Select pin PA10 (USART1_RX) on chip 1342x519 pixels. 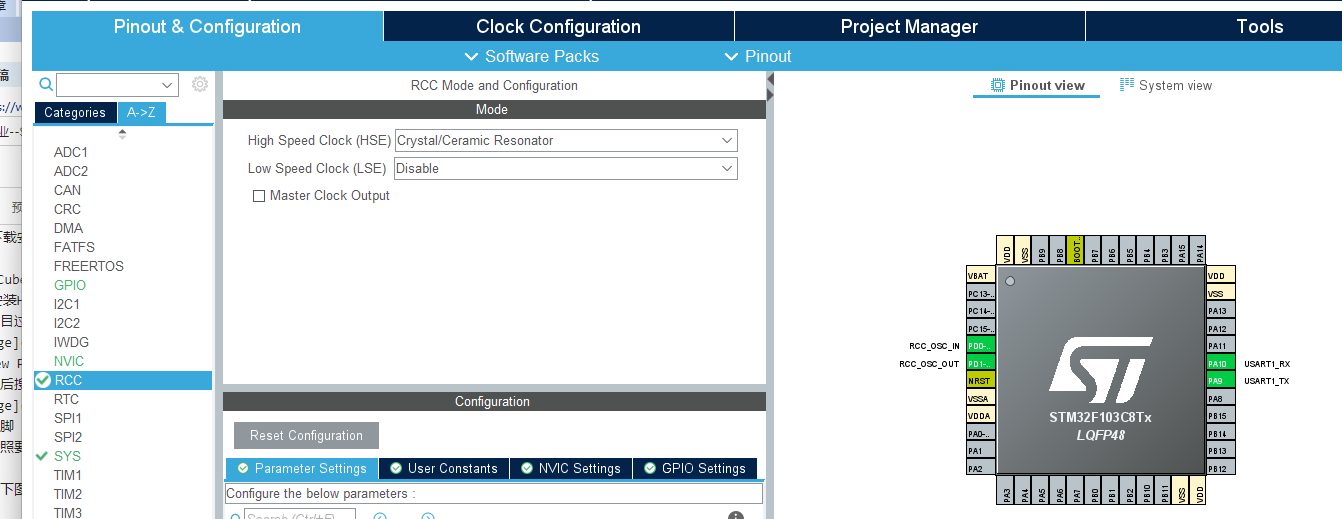point(1221,364)
